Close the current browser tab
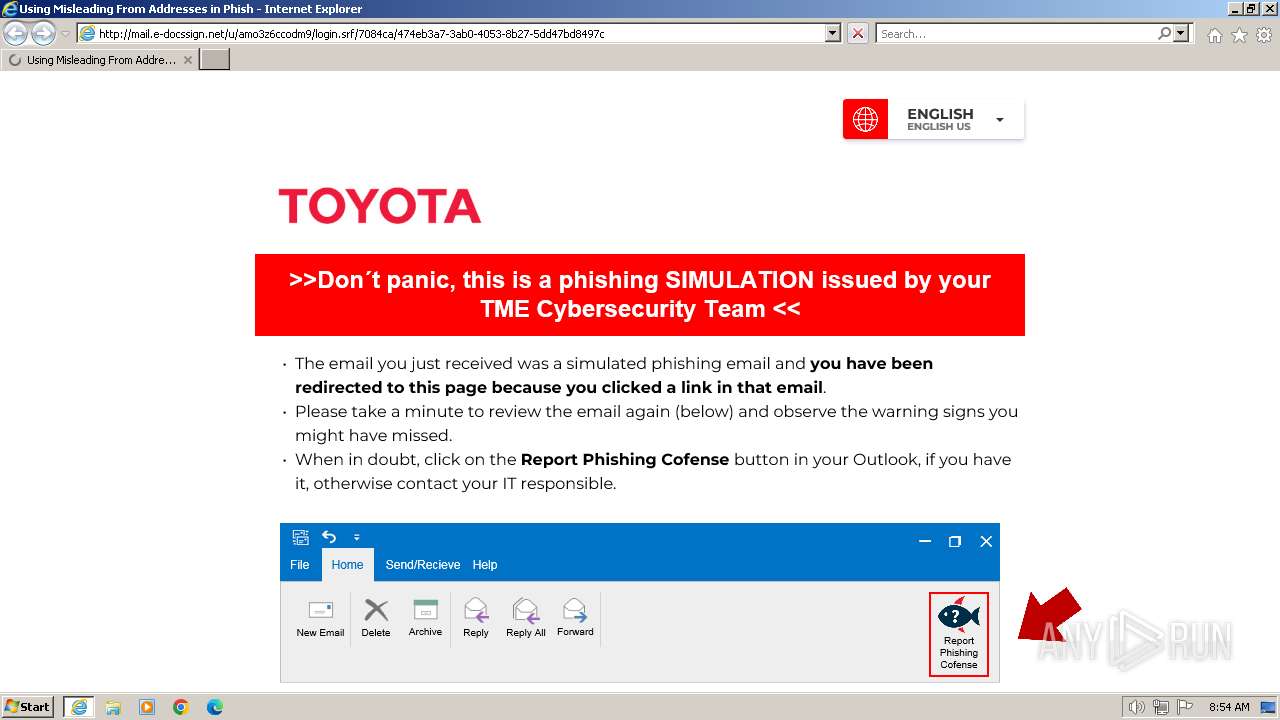This screenshot has height=720, width=1280. coord(188,60)
